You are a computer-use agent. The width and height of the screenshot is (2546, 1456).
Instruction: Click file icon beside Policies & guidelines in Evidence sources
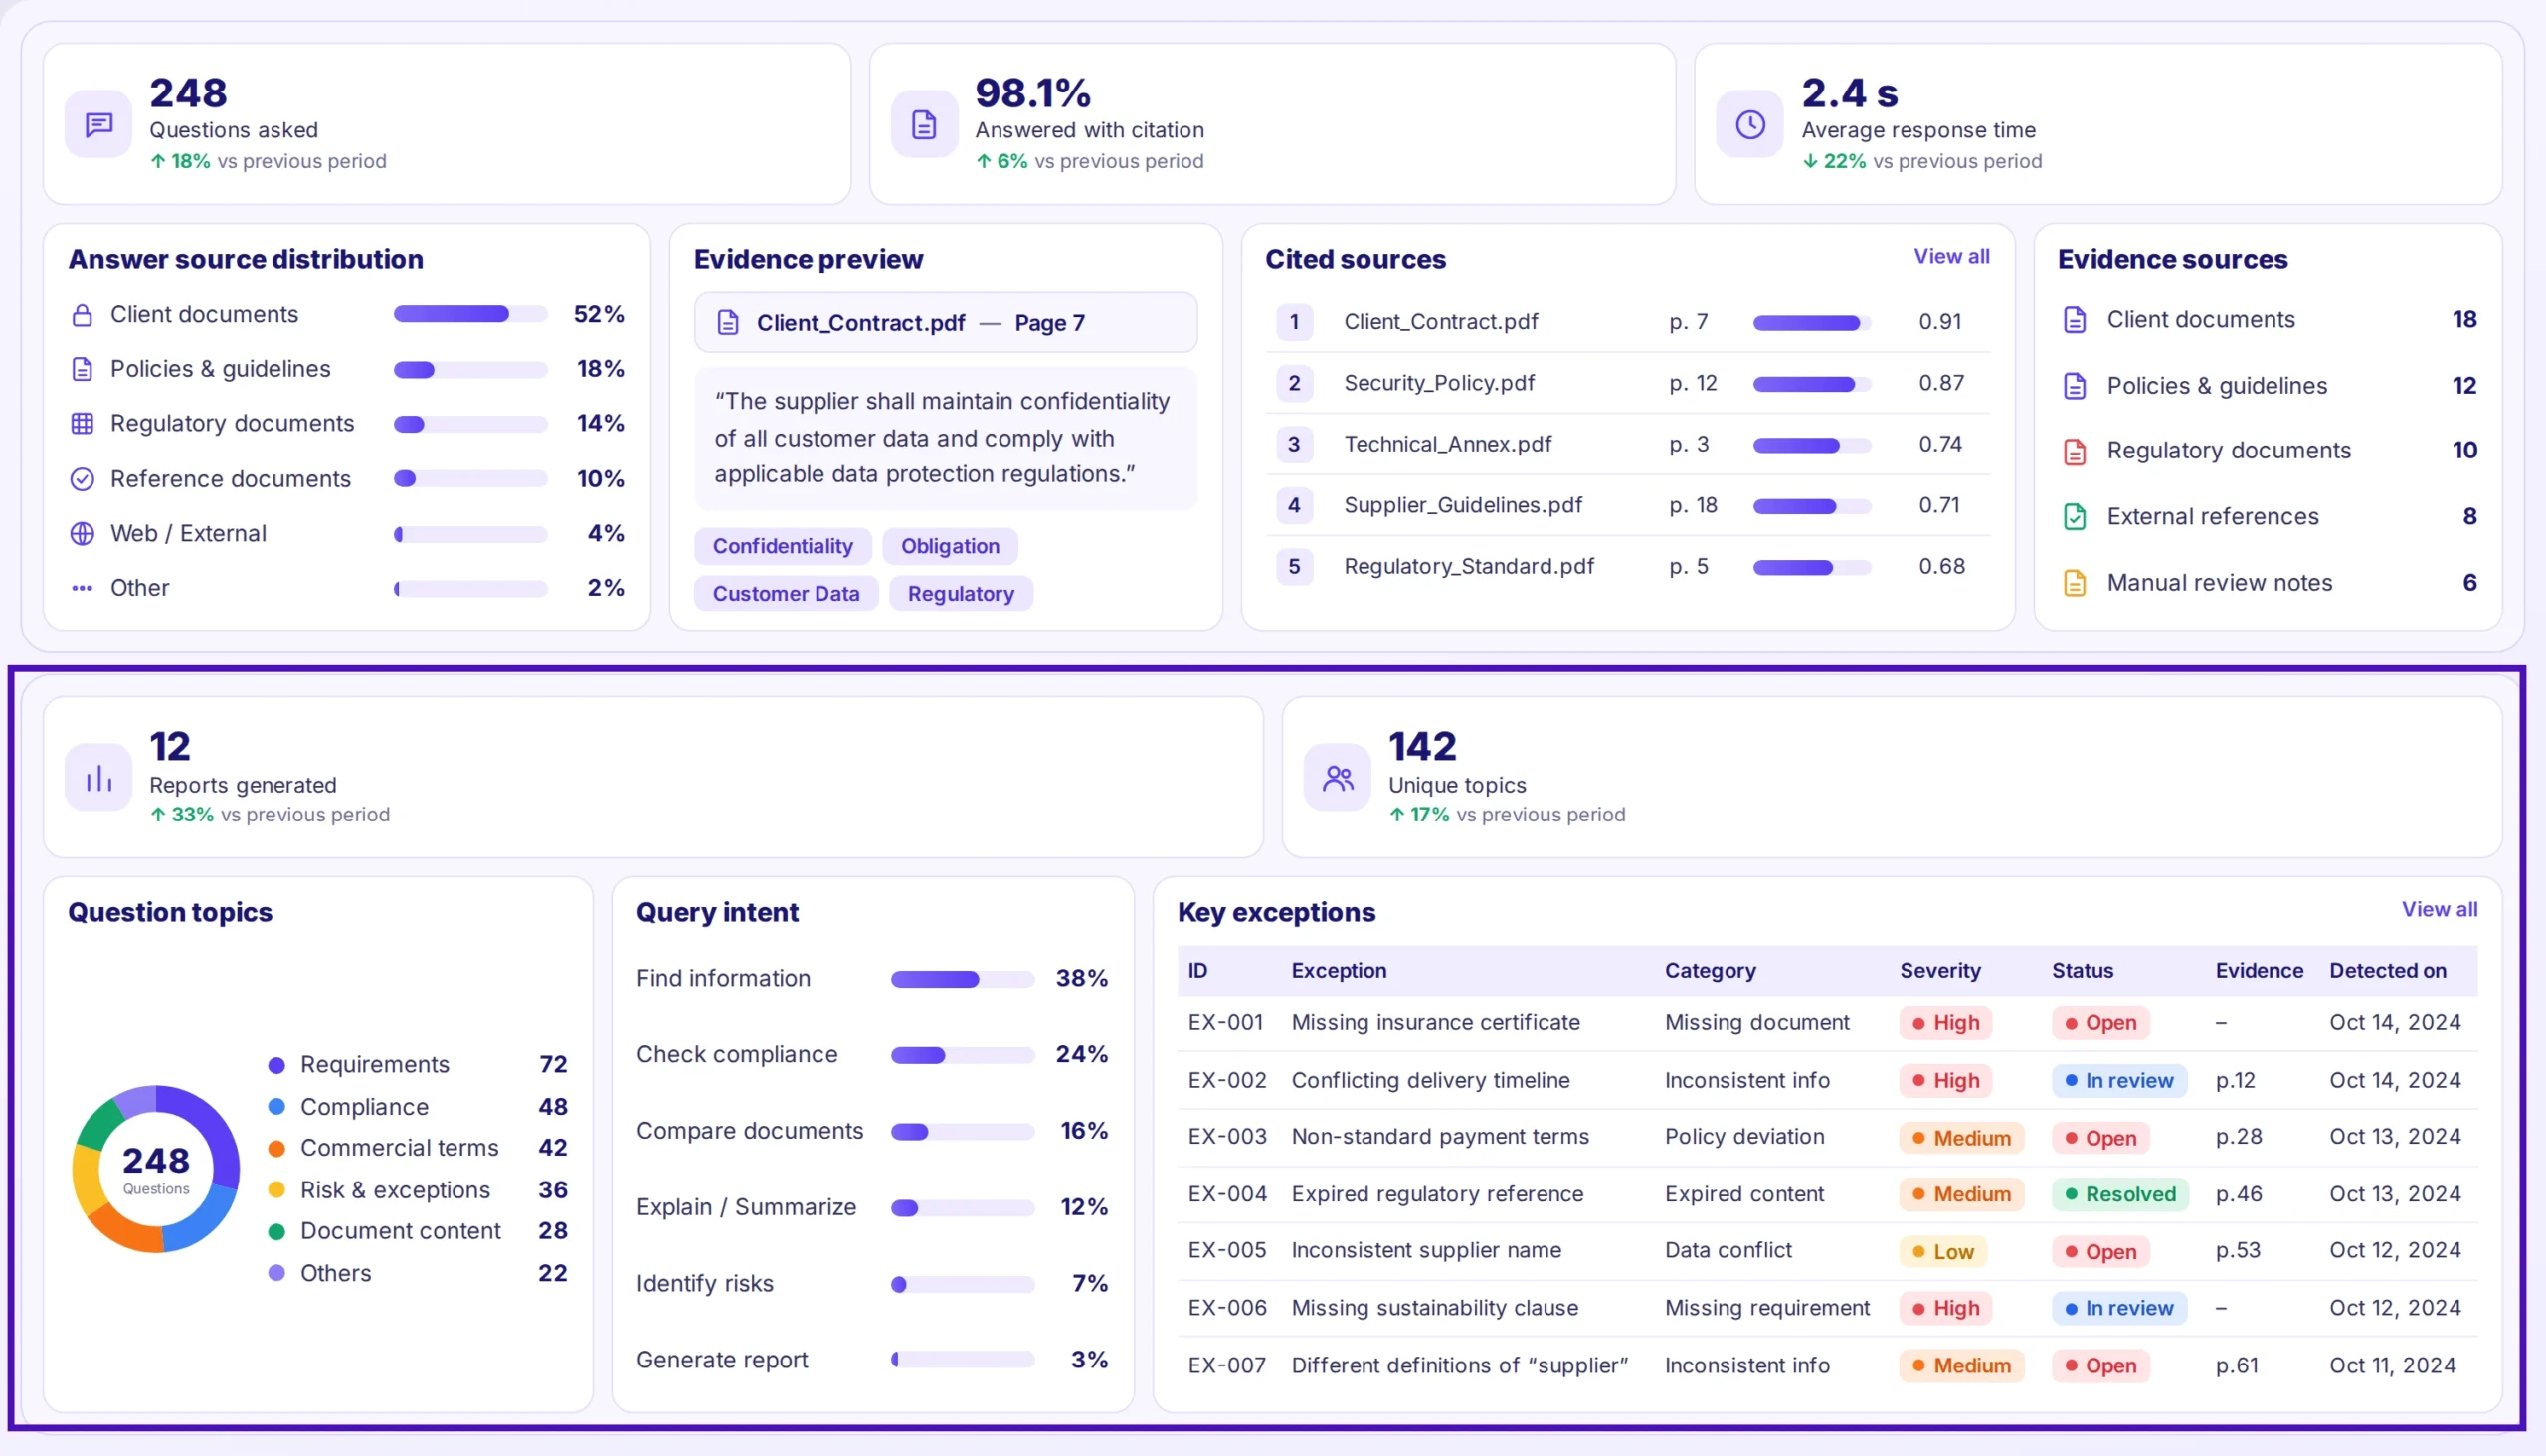[2074, 386]
